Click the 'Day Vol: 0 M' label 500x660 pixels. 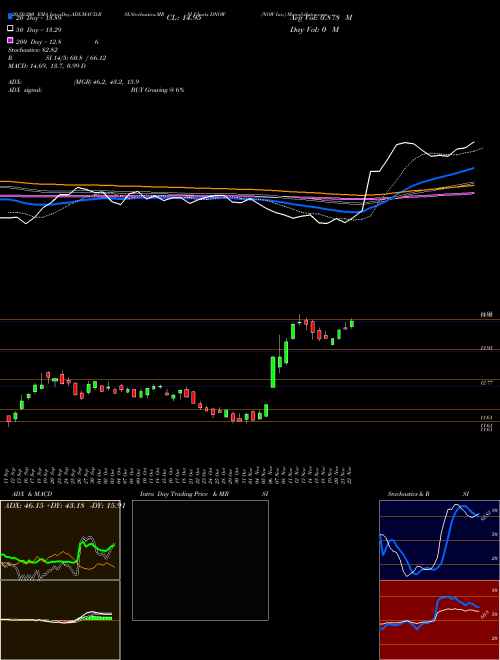[314, 29]
